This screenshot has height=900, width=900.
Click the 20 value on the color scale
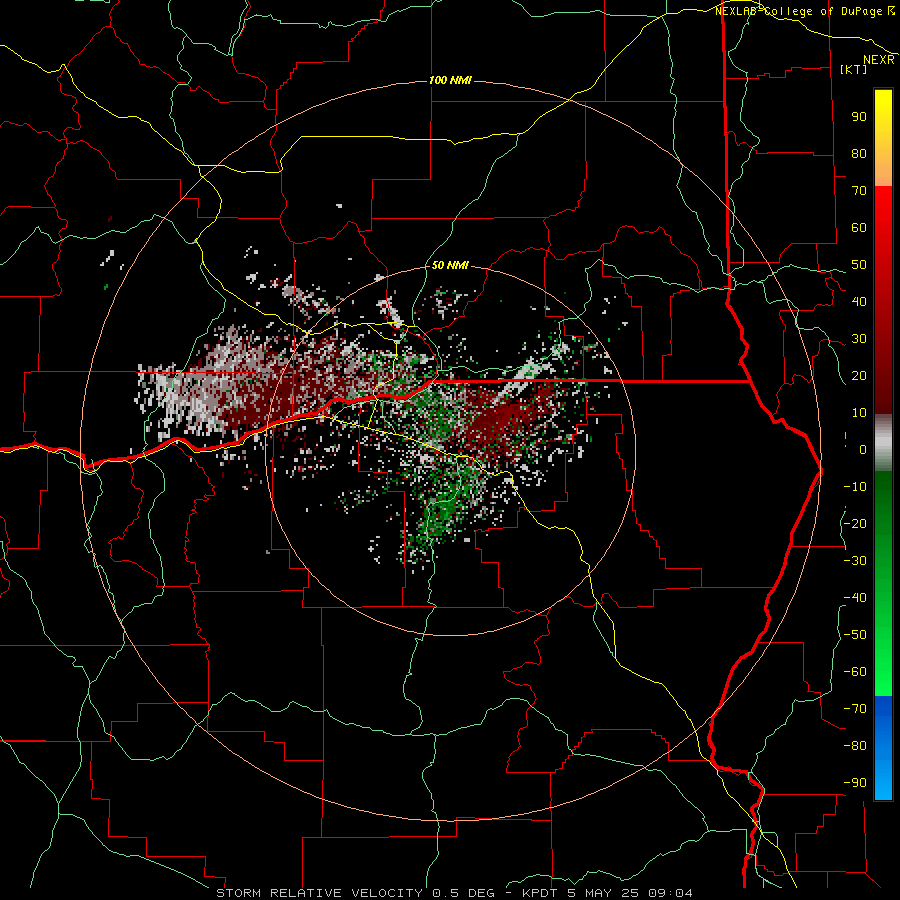pos(859,375)
